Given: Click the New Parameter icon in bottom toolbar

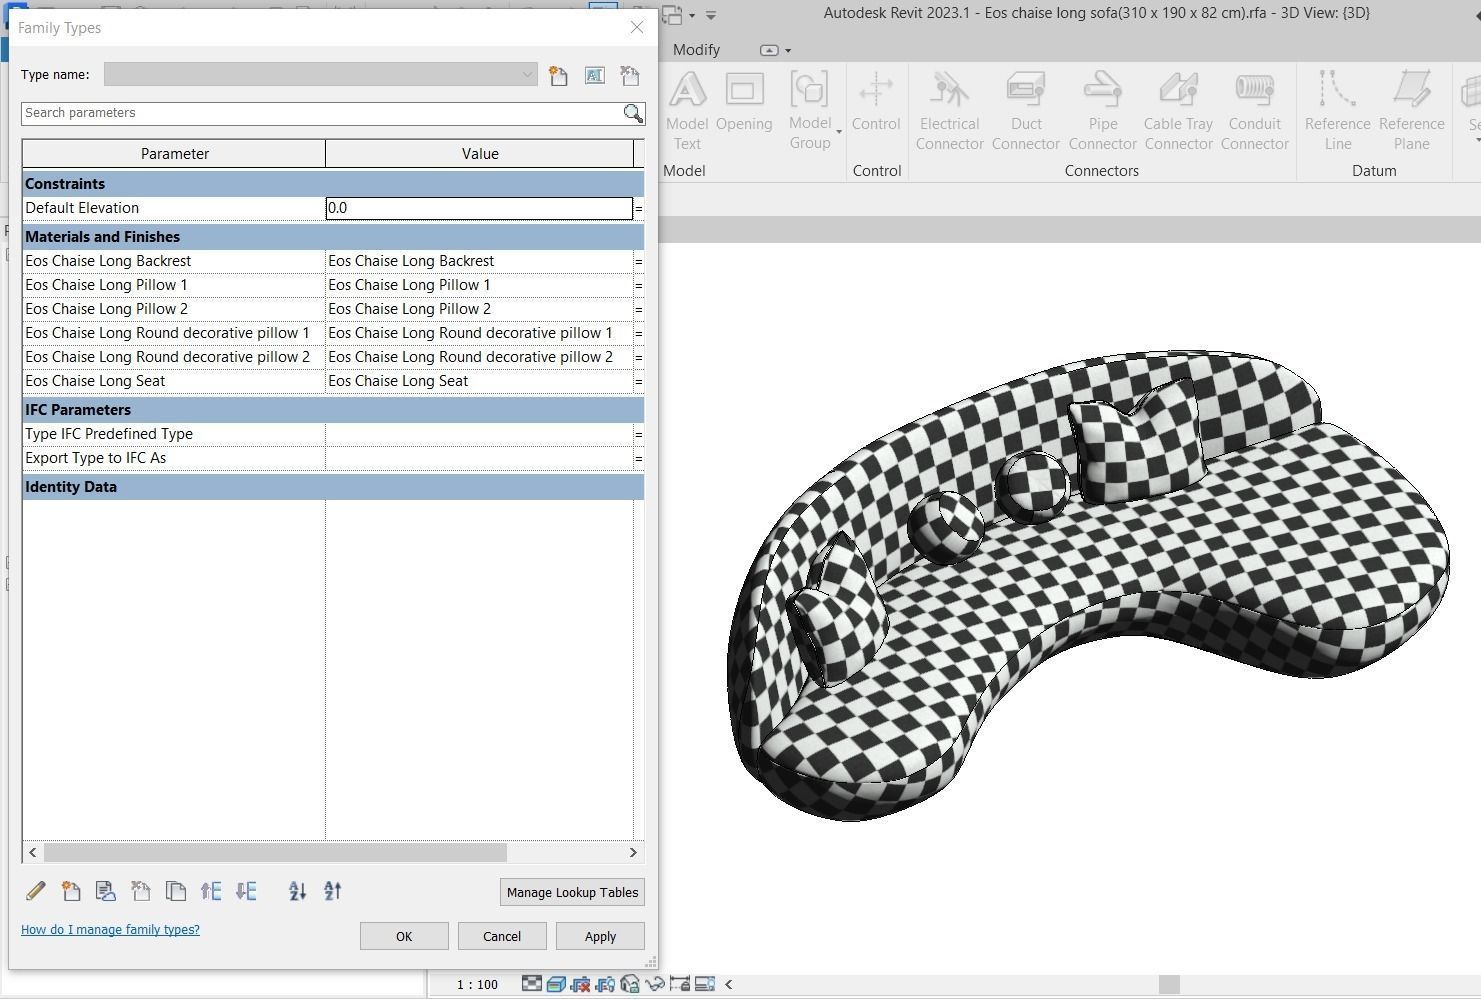Looking at the screenshot, I should [x=71, y=891].
